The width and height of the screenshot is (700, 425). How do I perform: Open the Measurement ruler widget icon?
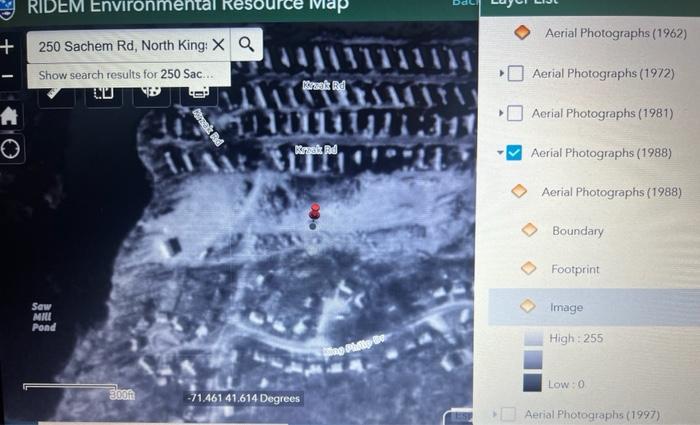pyautogui.click(x=56, y=95)
